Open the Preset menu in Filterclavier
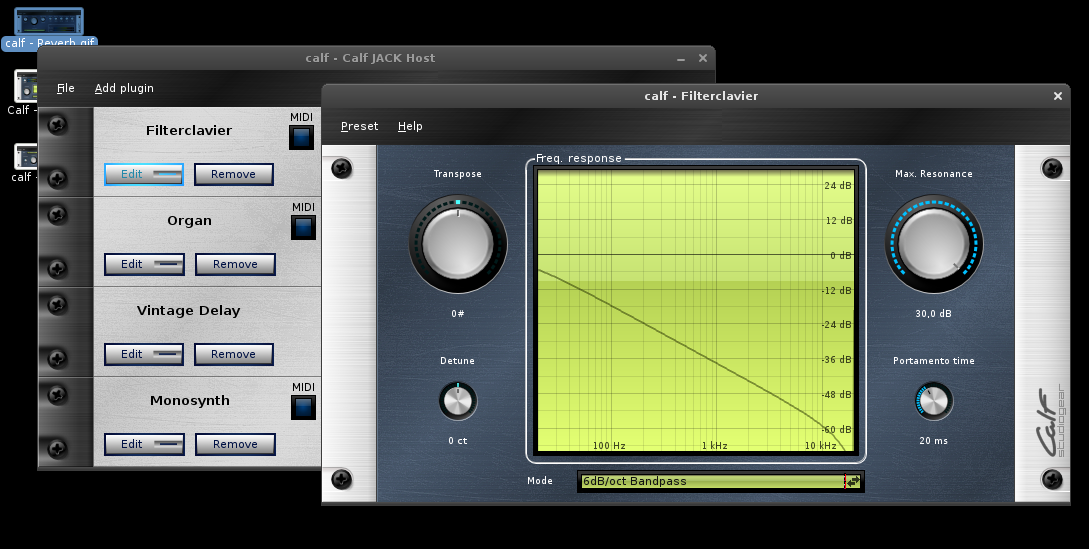This screenshot has width=1089, height=549. tap(360, 126)
